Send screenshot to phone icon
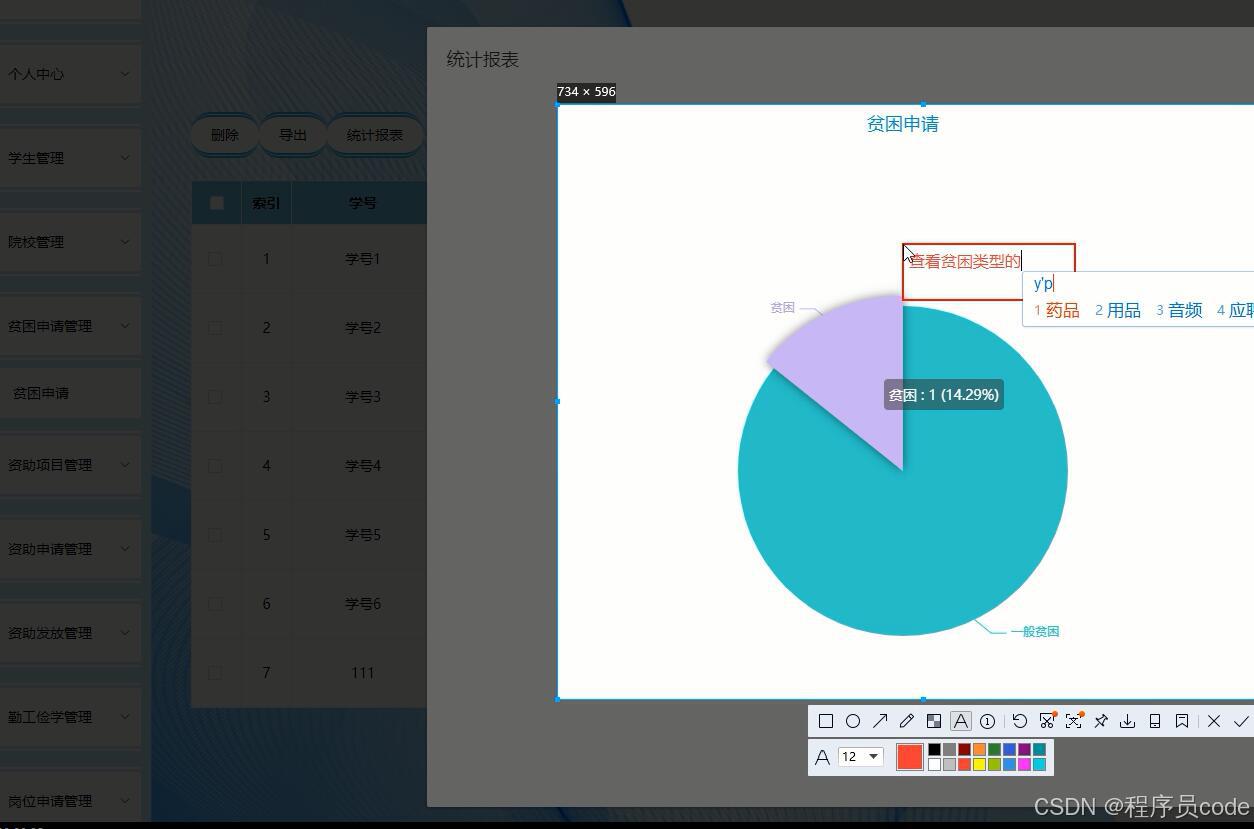This screenshot has width=1254, height=829. (1155, 721)
